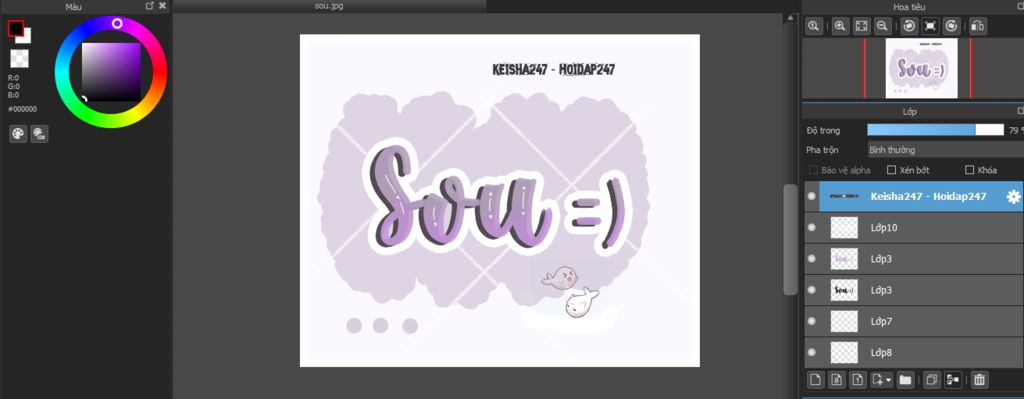Enable the Khóa lock checkbox

tap(970, 170)
